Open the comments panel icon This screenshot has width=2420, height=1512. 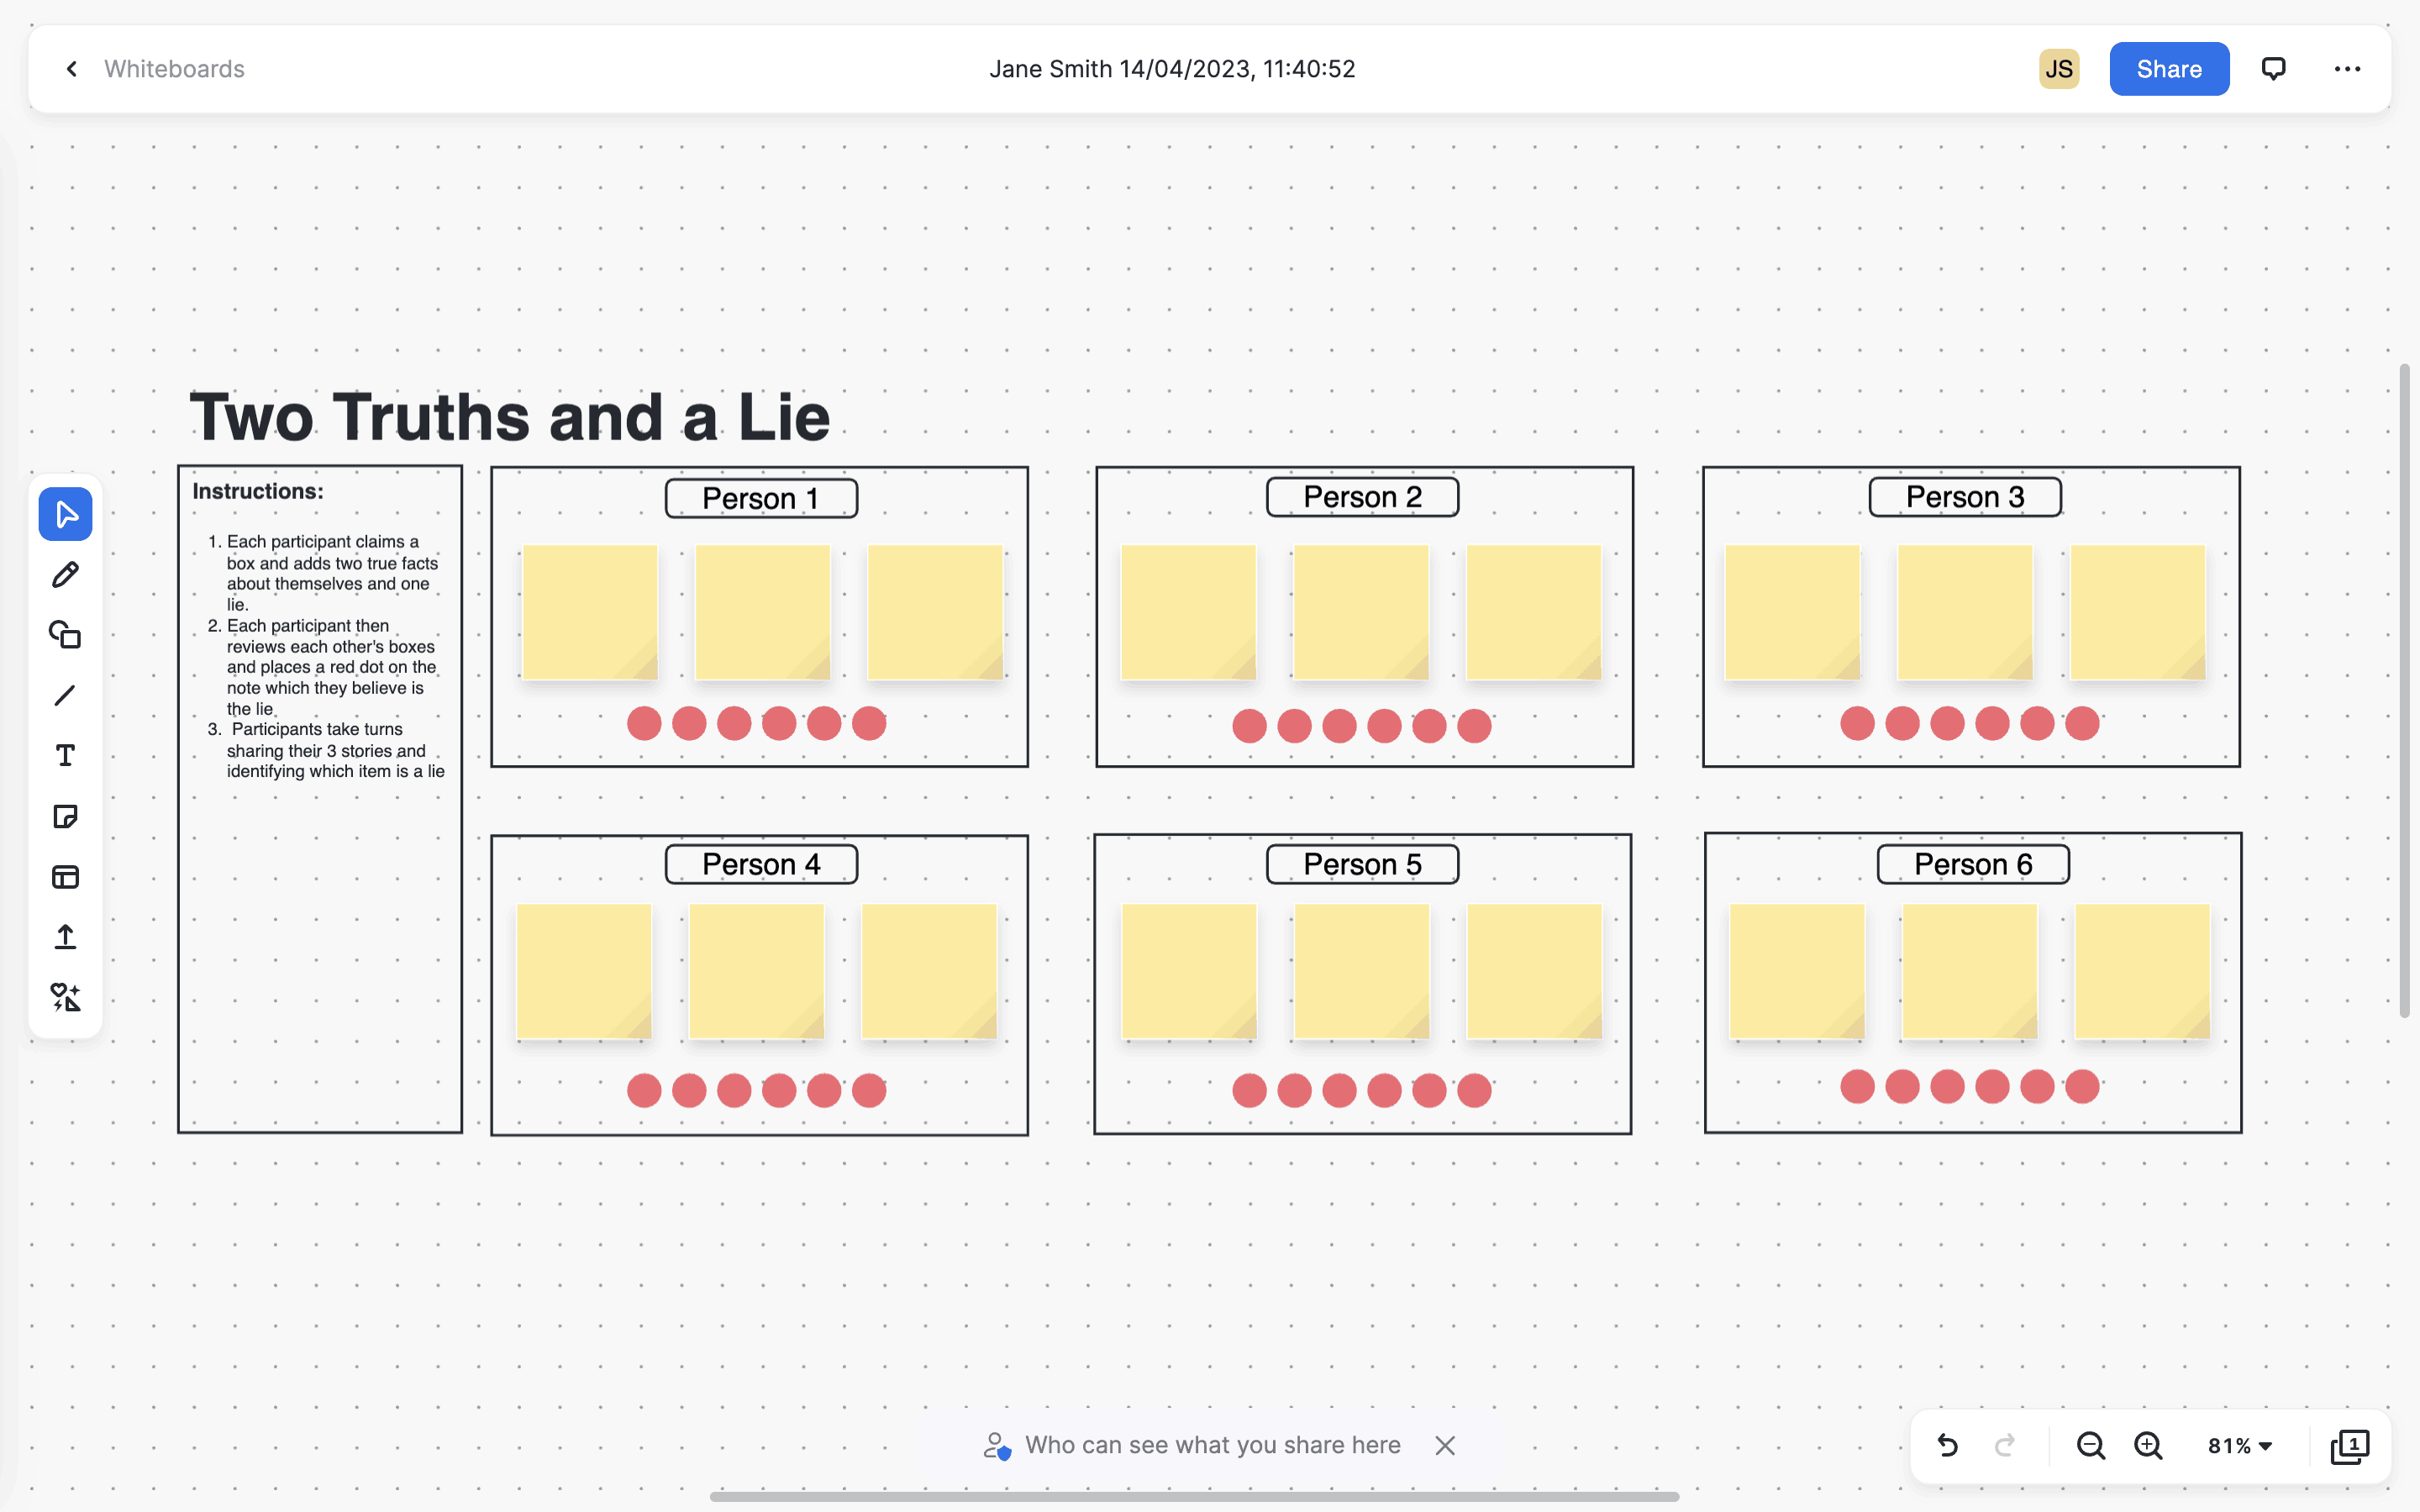coord(2273,69)
